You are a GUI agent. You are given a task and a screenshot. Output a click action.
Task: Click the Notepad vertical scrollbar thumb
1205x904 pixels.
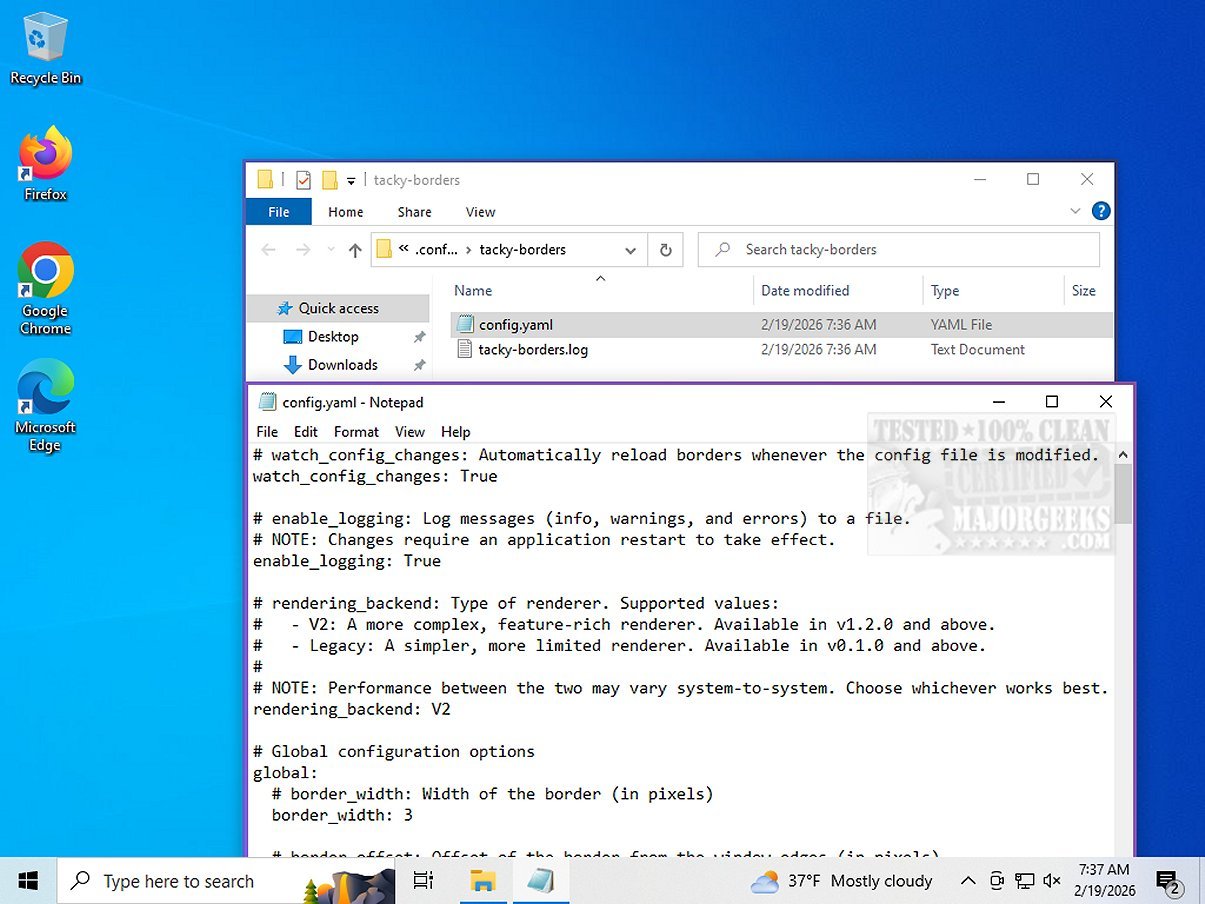pyautogui.click(x=1123, y=495)
